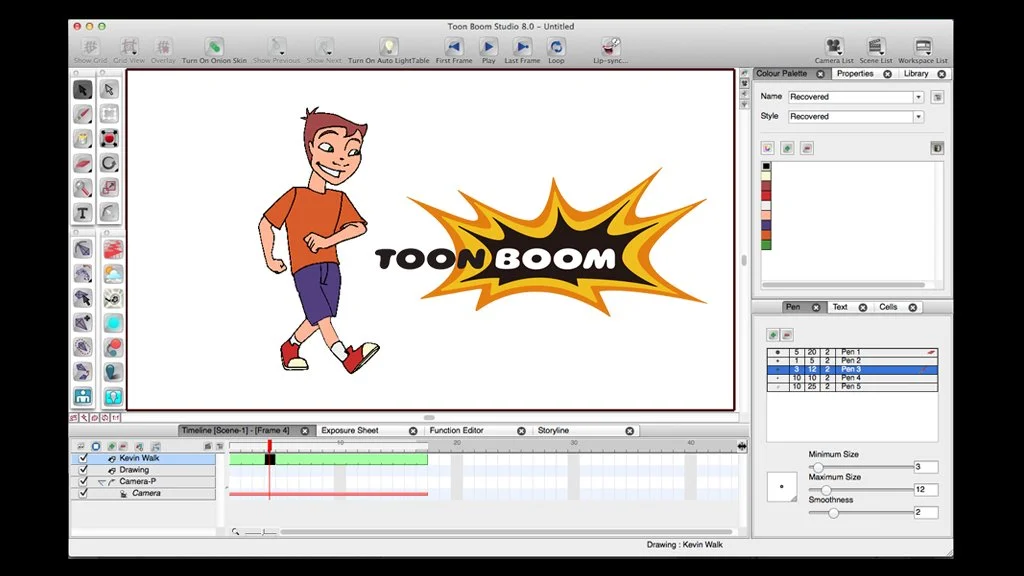Viewport: 1024px width, 576px height.
Task: Open the Scene List
Action: pos(876,51)
